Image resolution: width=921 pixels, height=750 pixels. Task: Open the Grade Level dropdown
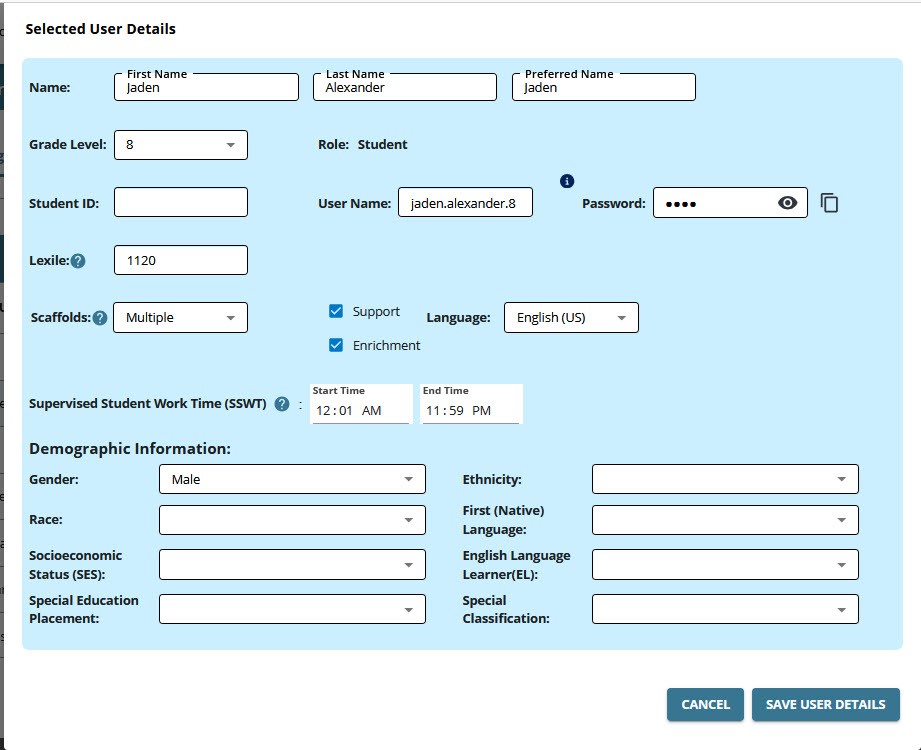[181, 145]
